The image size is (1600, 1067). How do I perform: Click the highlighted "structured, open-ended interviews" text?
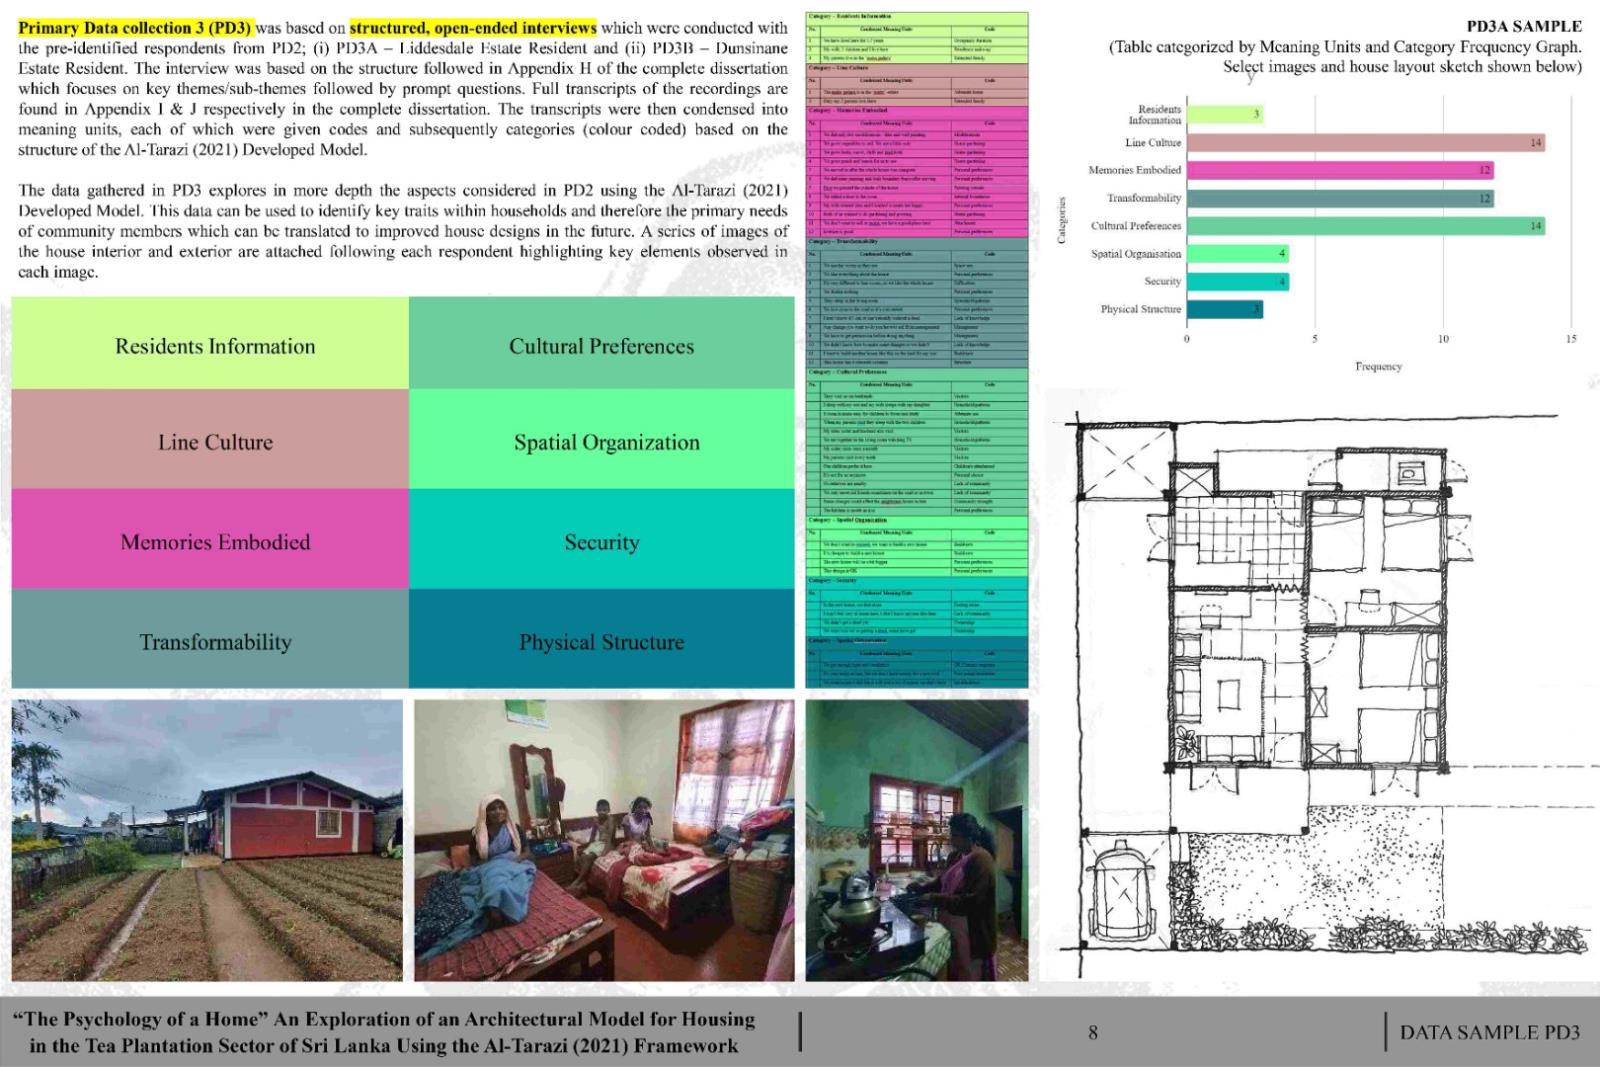tap(473, 27)
